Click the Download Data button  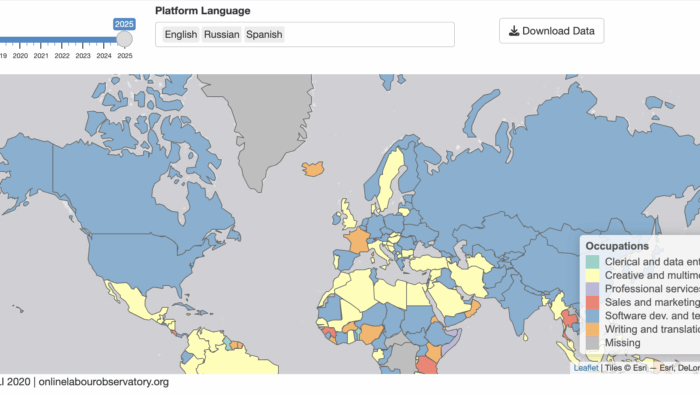coord(551,31)
